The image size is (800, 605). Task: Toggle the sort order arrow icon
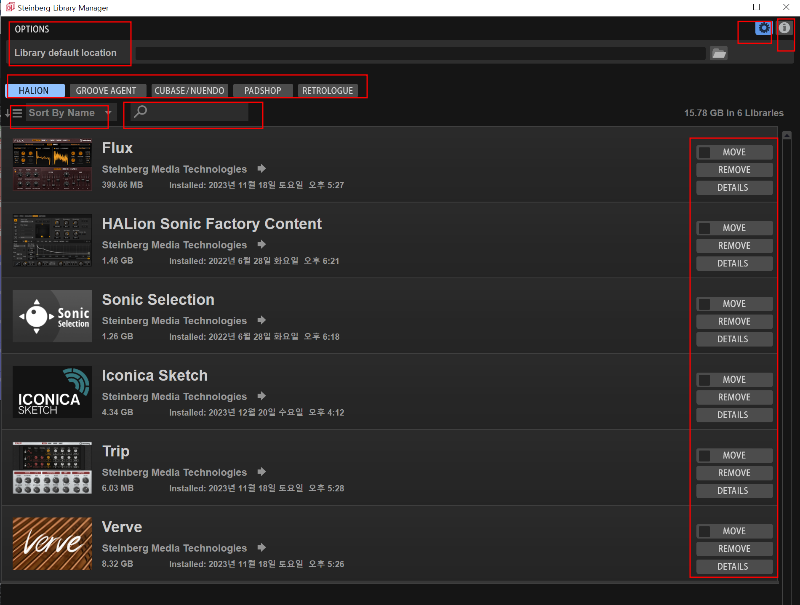(14, 113)
